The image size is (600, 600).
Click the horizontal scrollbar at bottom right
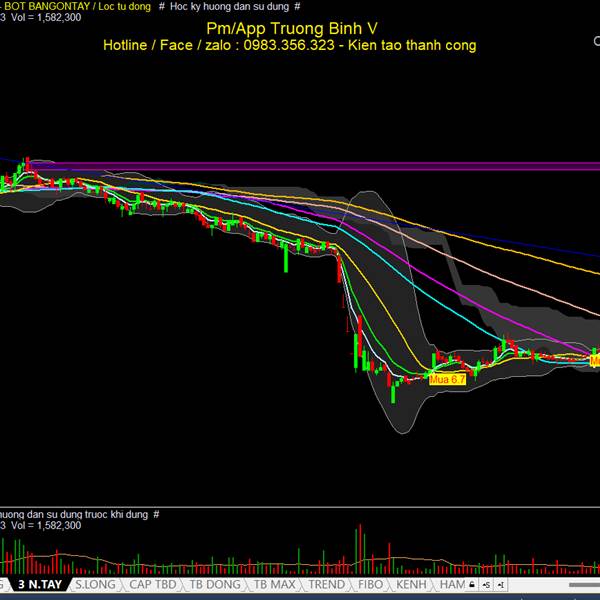click(x=584, y=585)
